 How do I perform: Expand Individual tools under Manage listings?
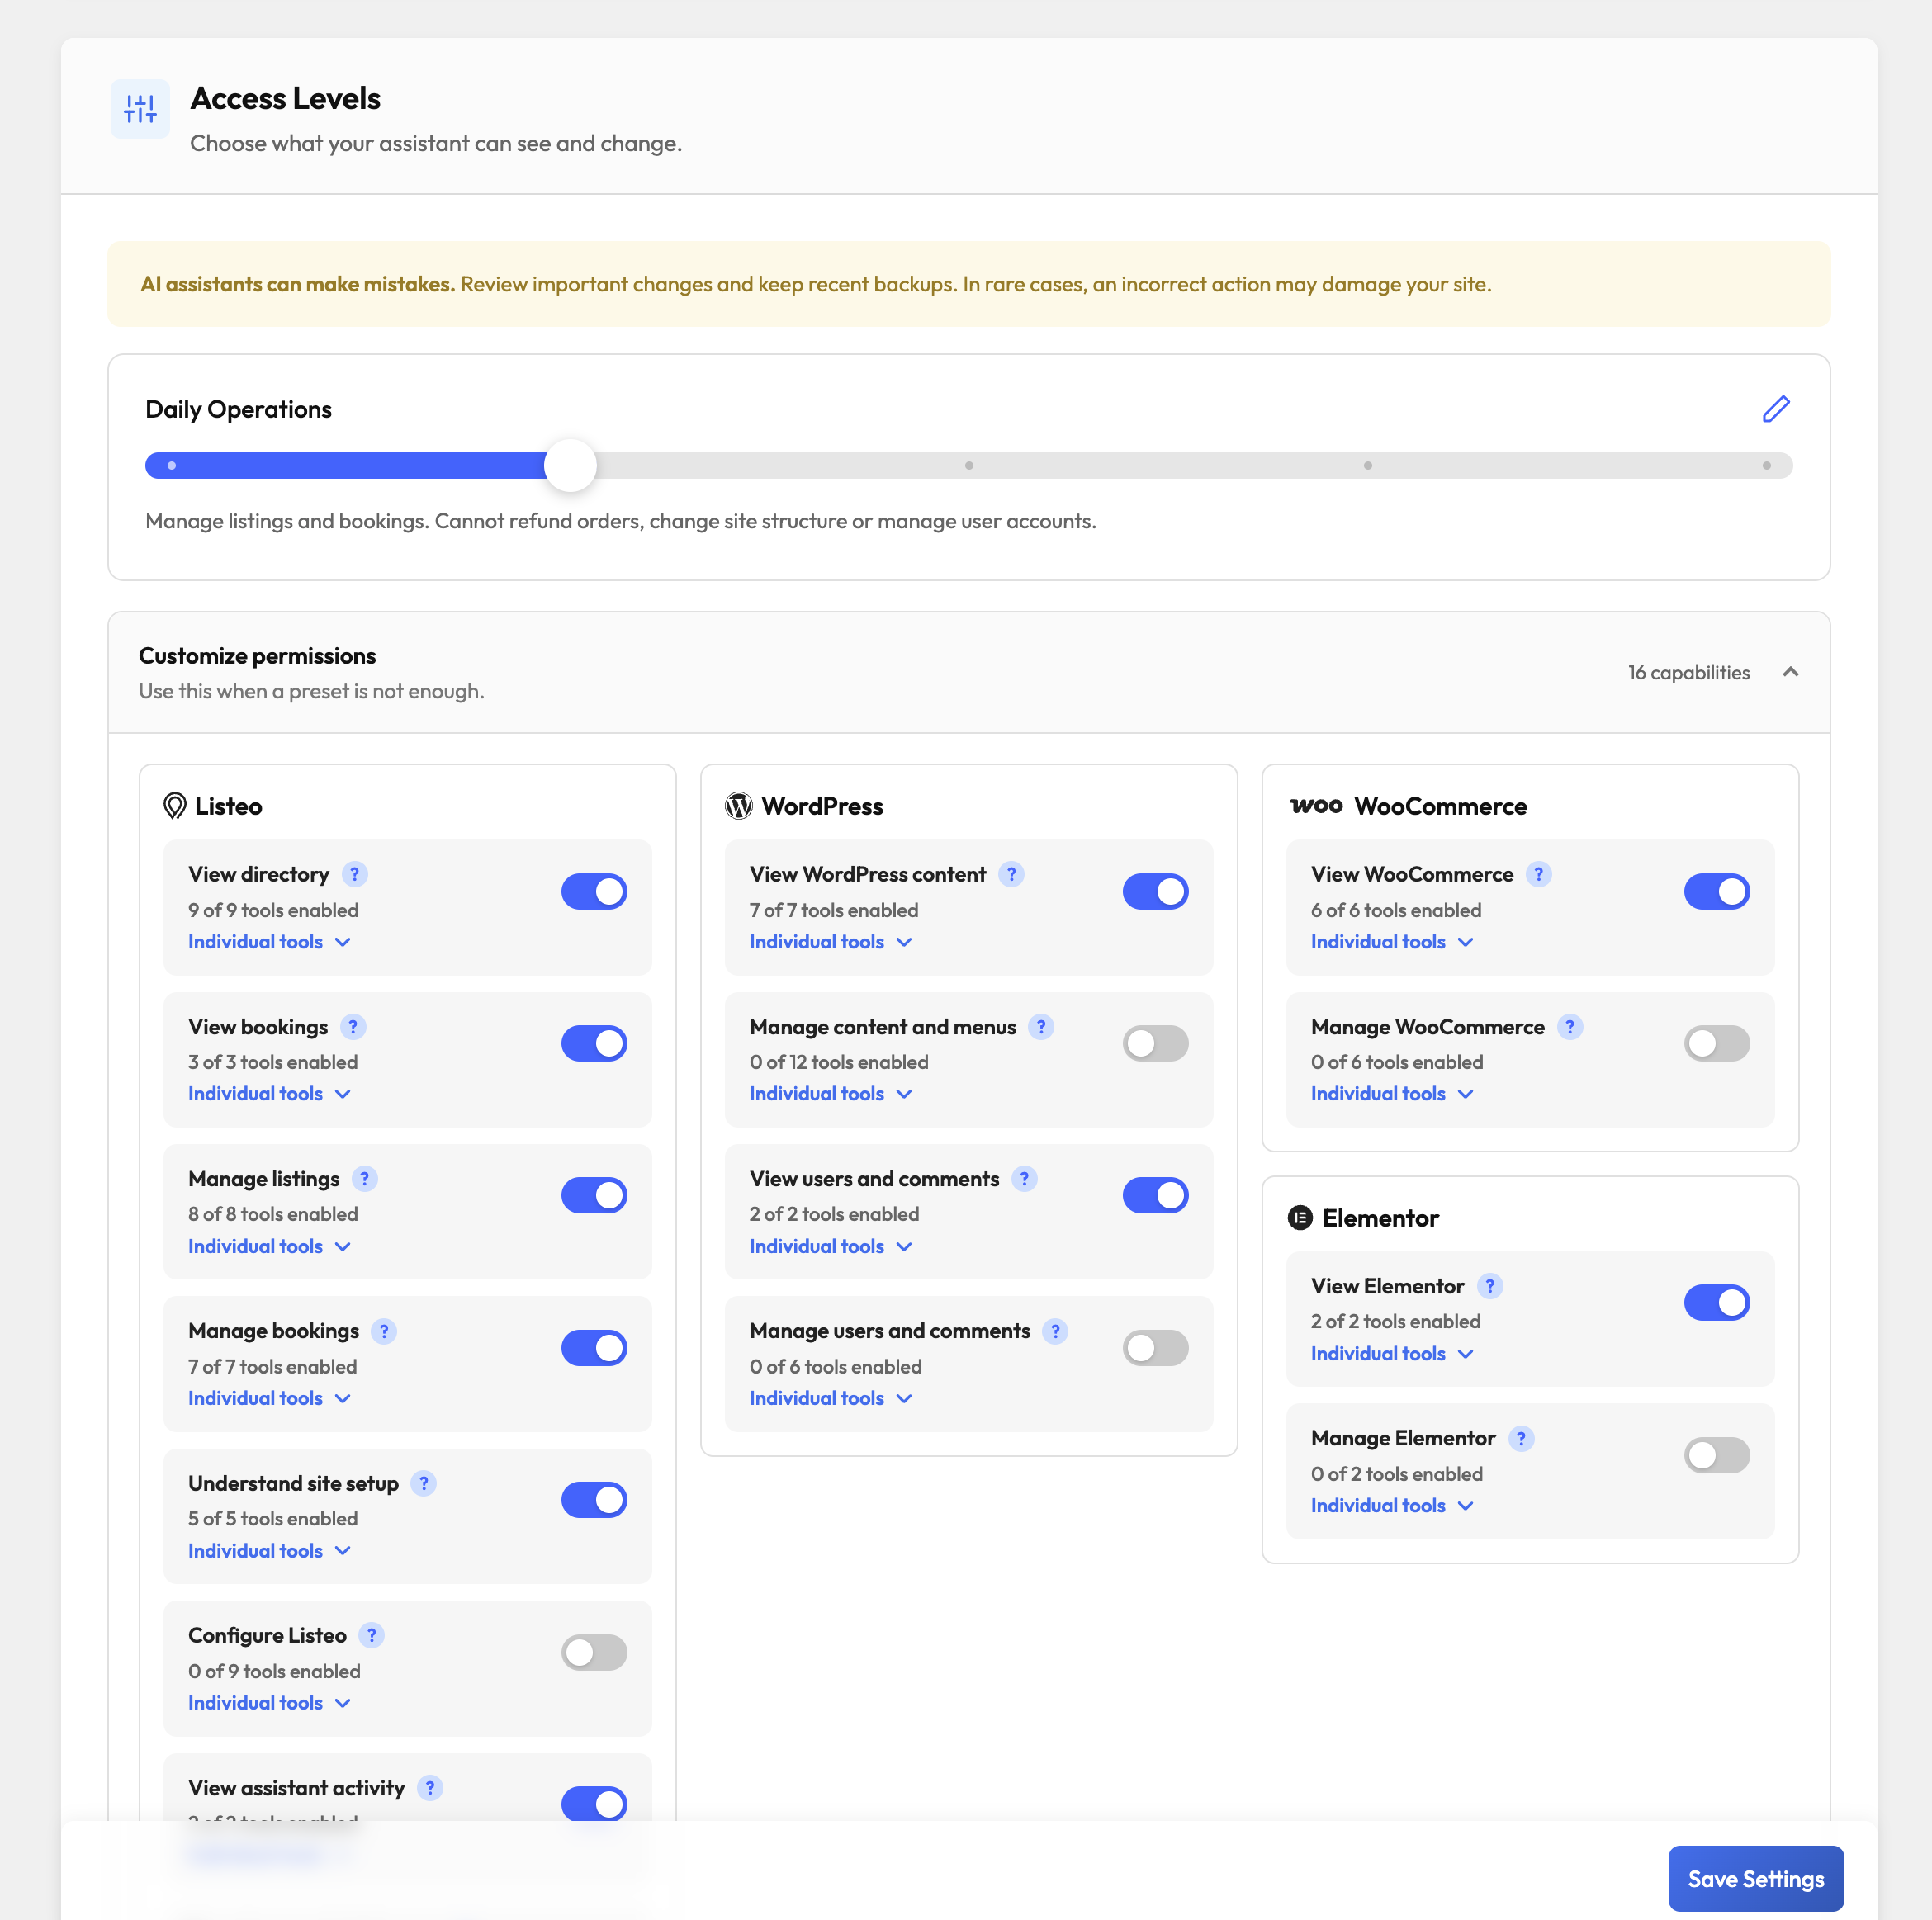pyautogui.click(x=270, y=1246)
